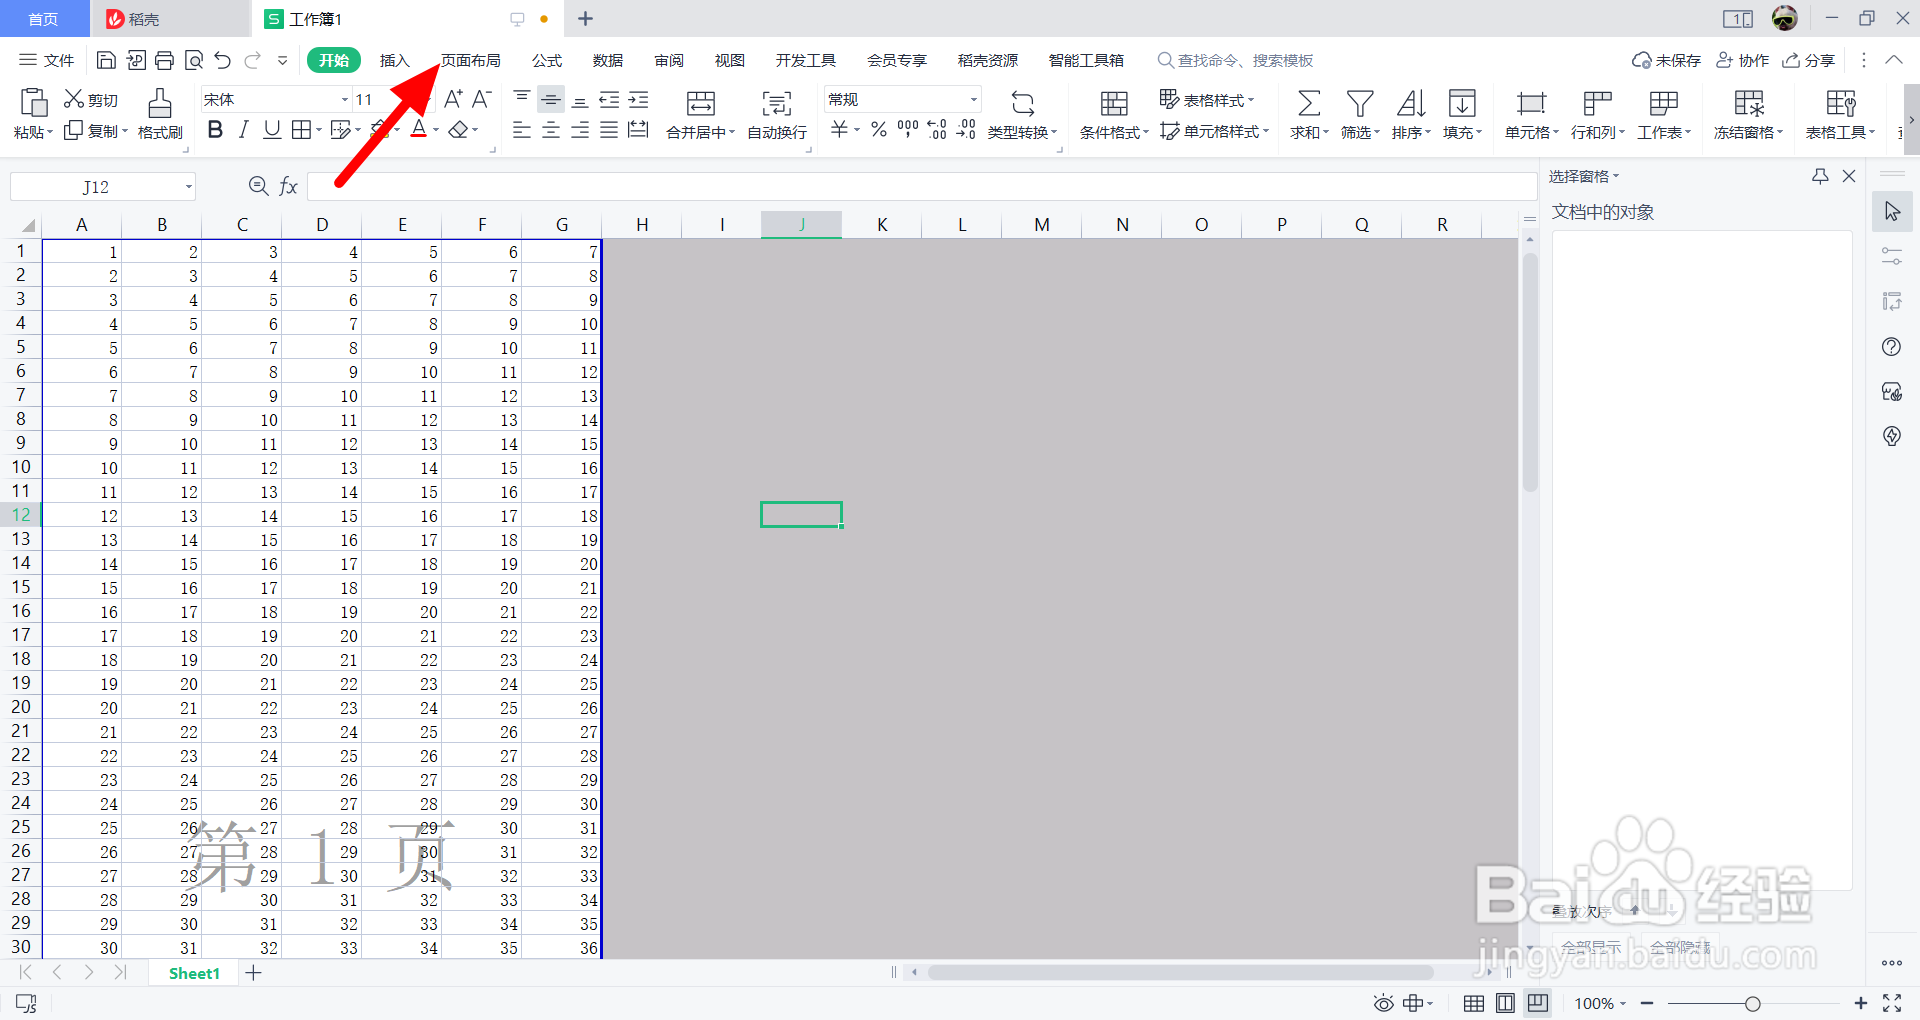The image size is (1920, 1020).
Task: Click the 协作 collaborate button
Action: point(1742,60)
